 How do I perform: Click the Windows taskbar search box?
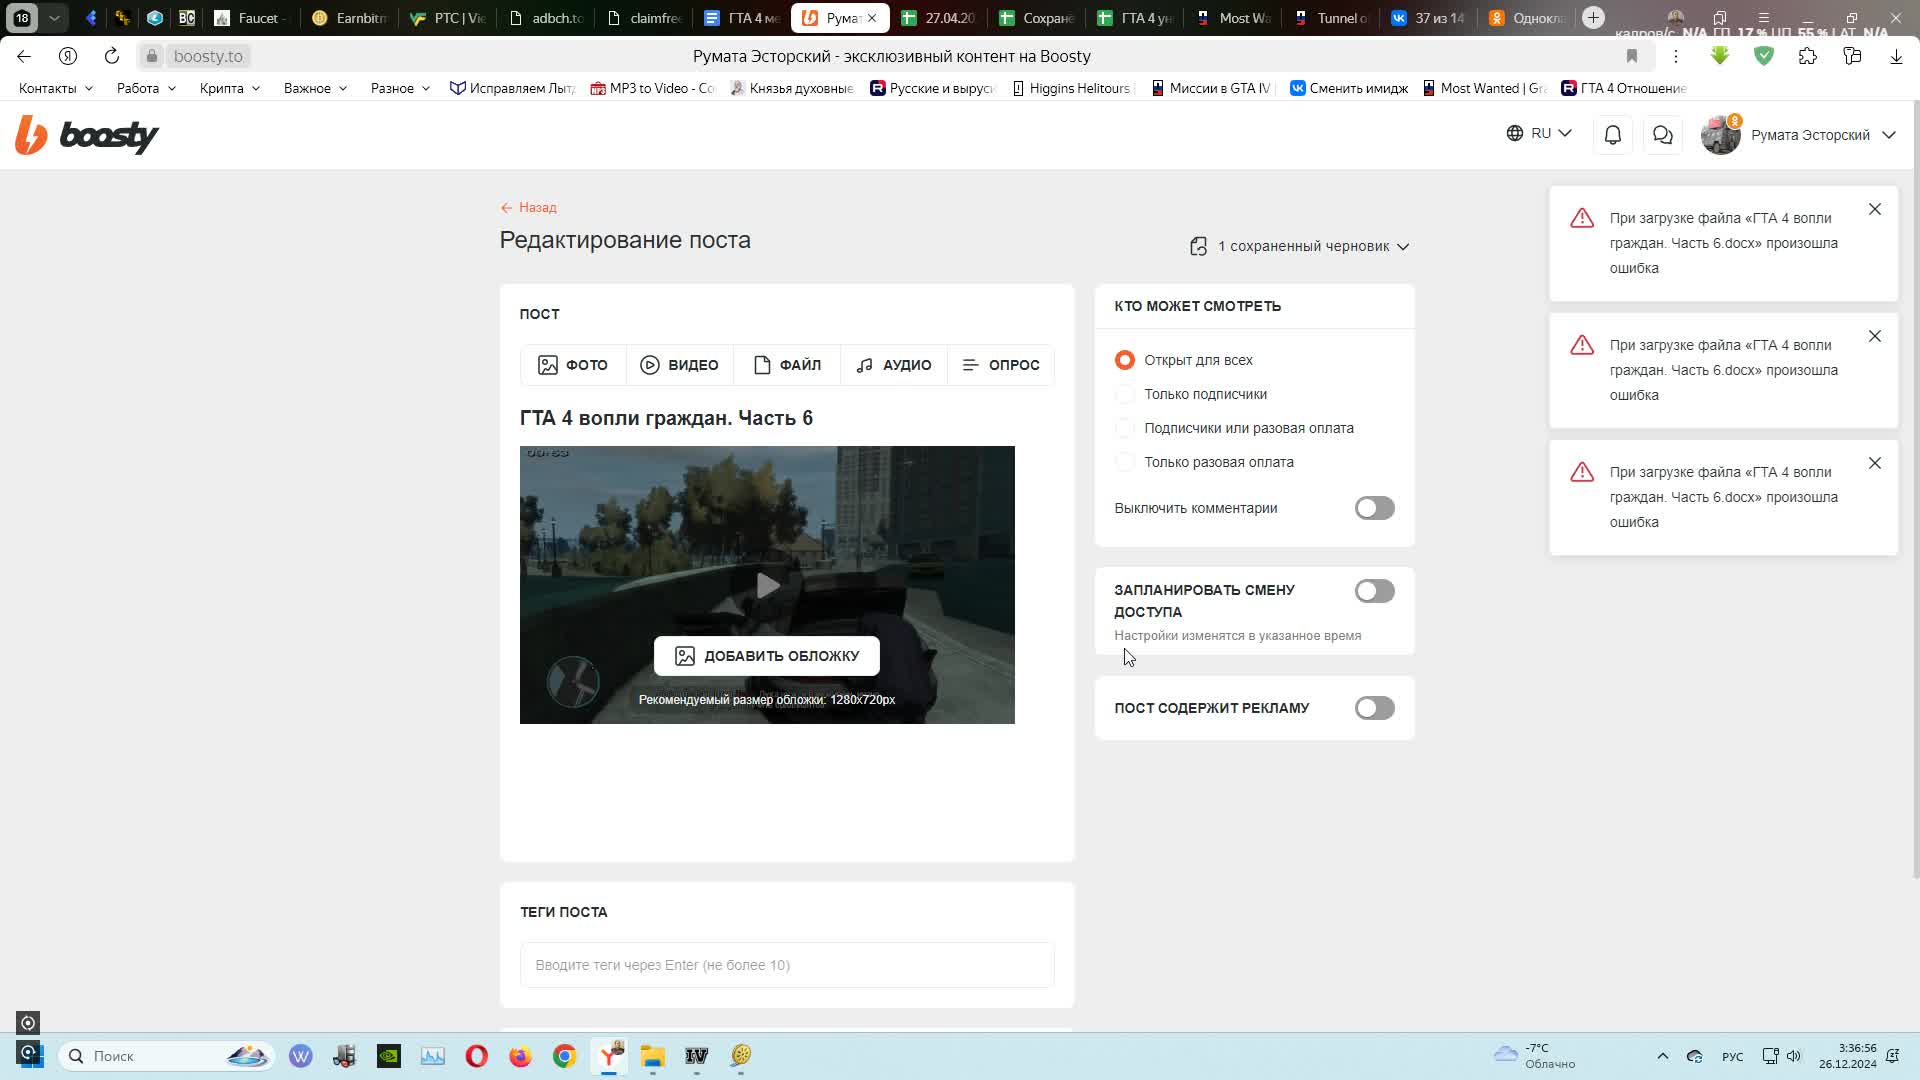click(x=166, y=1056)
